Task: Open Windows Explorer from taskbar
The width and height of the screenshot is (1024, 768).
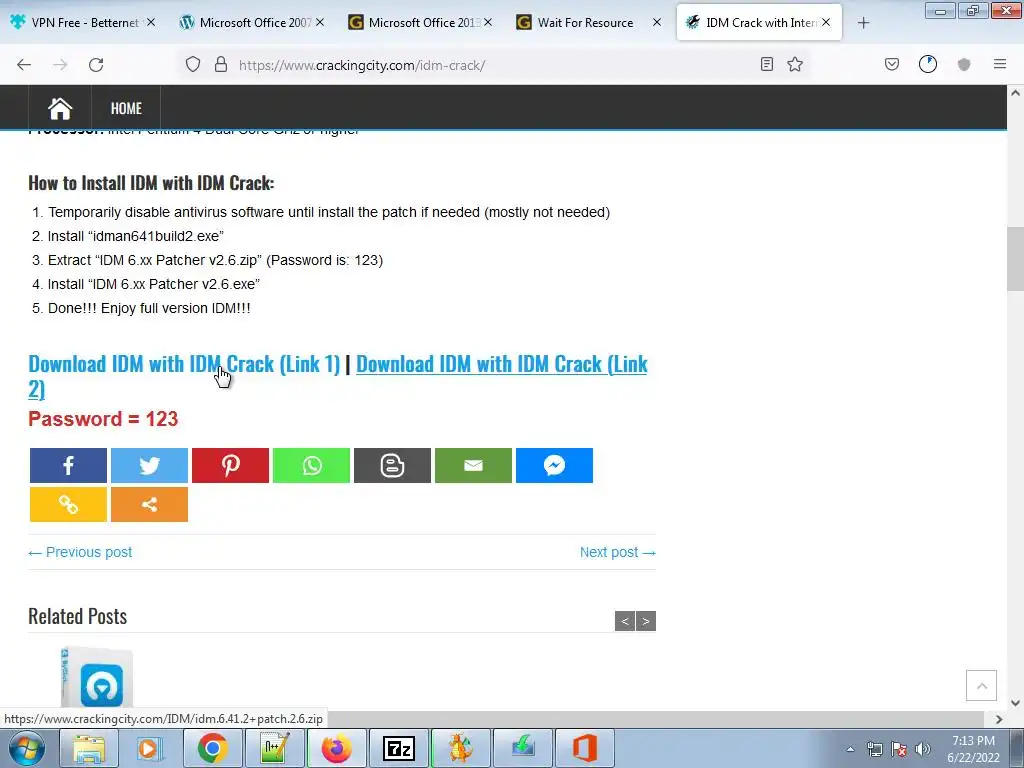Action: 89,748
